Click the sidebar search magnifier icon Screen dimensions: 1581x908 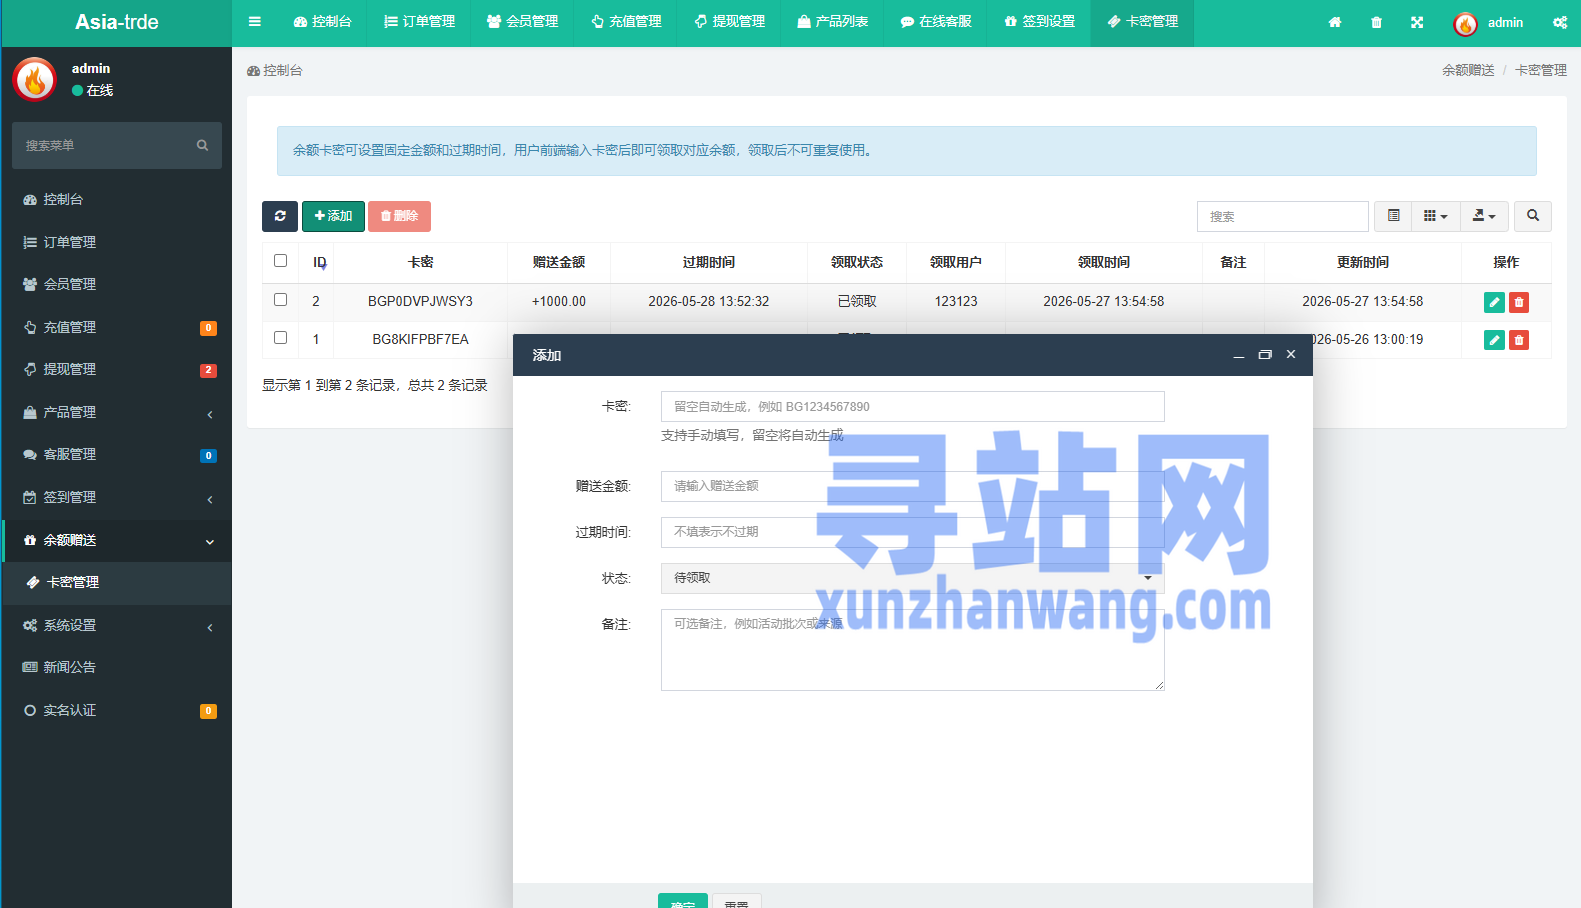tap(202, 145)
